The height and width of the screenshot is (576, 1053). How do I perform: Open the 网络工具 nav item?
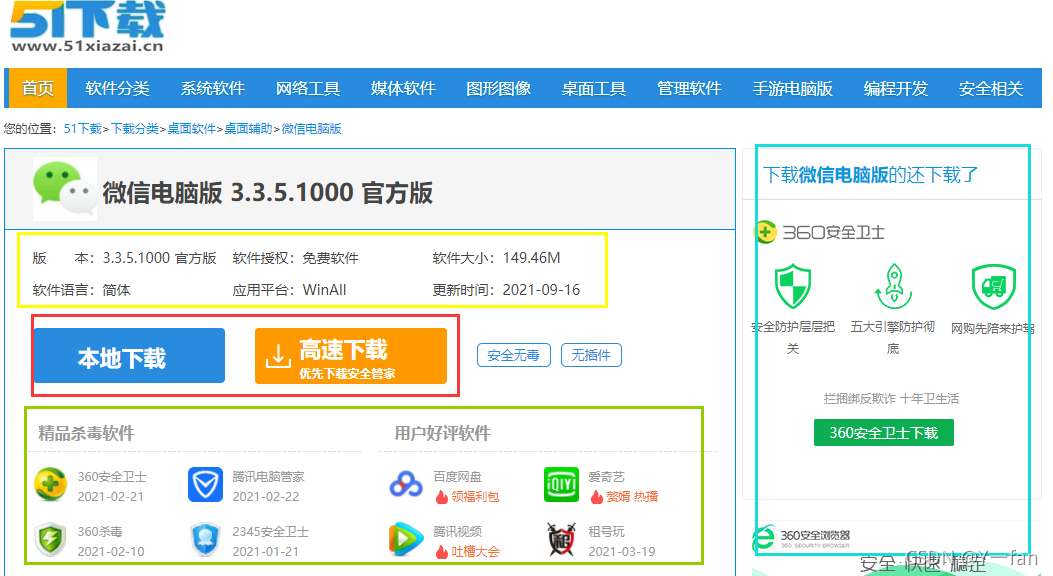coord(308,88)
